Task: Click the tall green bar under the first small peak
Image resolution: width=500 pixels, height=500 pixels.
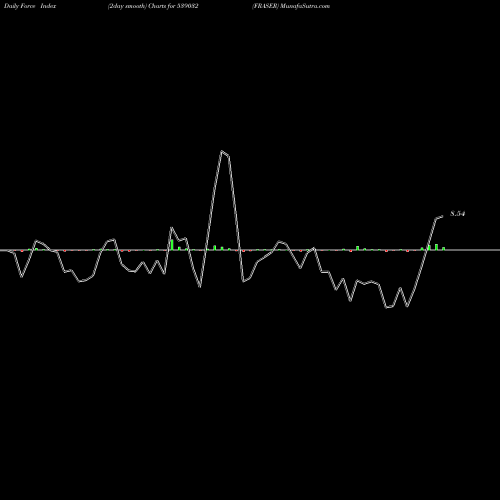Action: click(172, 245)
